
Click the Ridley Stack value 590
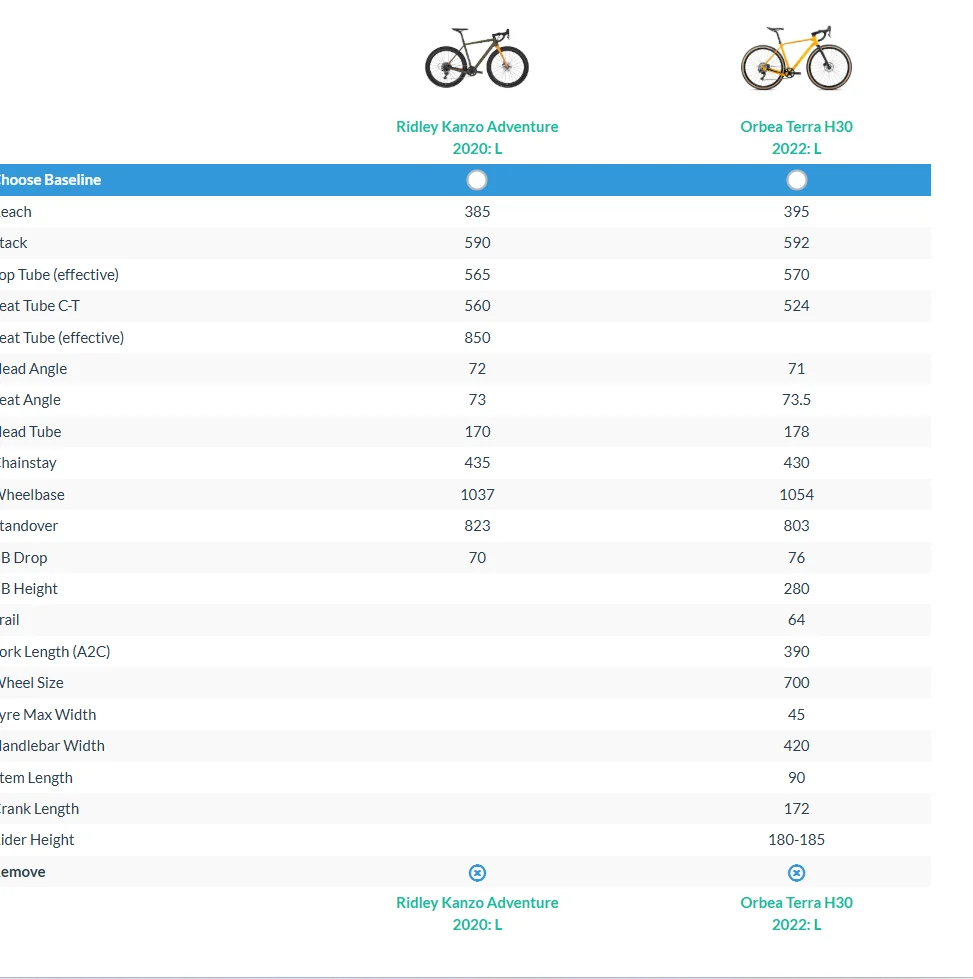coord(477,243)
